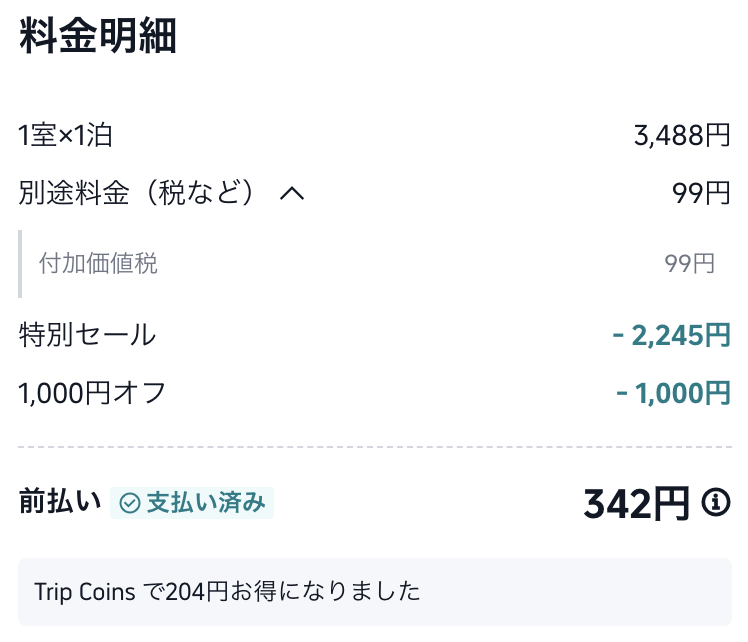The height and width of the screenshot is (642, 748).
Task: Click the 99円 total for 別途料金
Action: 701,193
